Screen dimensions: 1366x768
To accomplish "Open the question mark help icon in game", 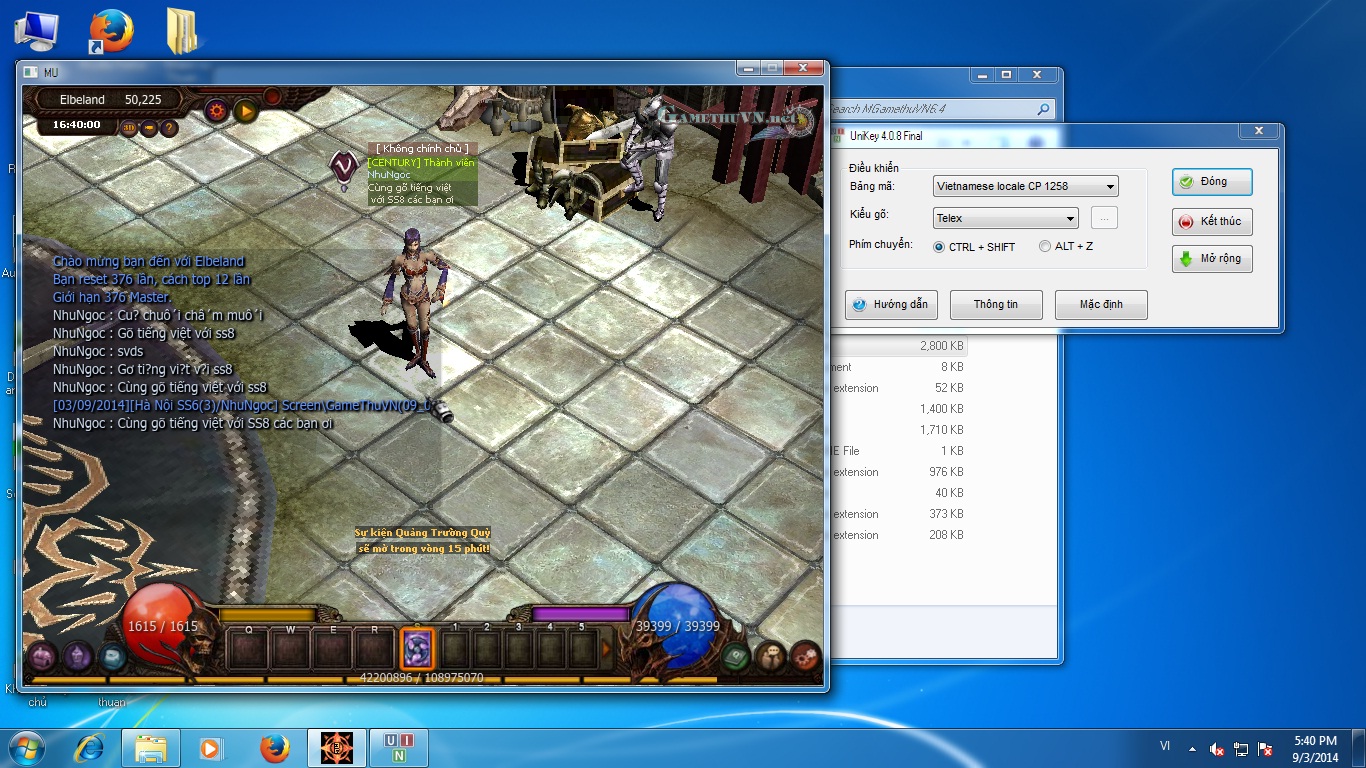I will (x=169, y=127).
